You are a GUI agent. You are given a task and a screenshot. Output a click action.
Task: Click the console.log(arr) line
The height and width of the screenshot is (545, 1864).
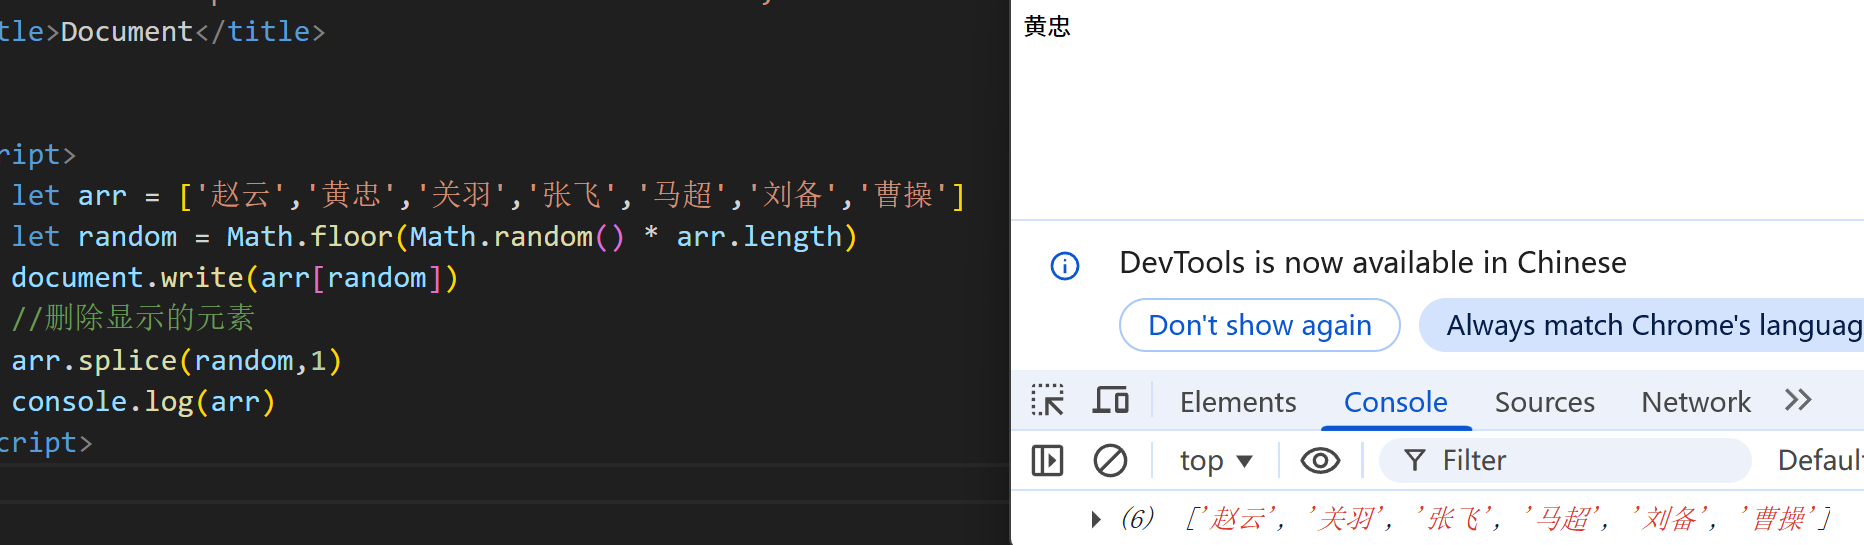[143, 401]
